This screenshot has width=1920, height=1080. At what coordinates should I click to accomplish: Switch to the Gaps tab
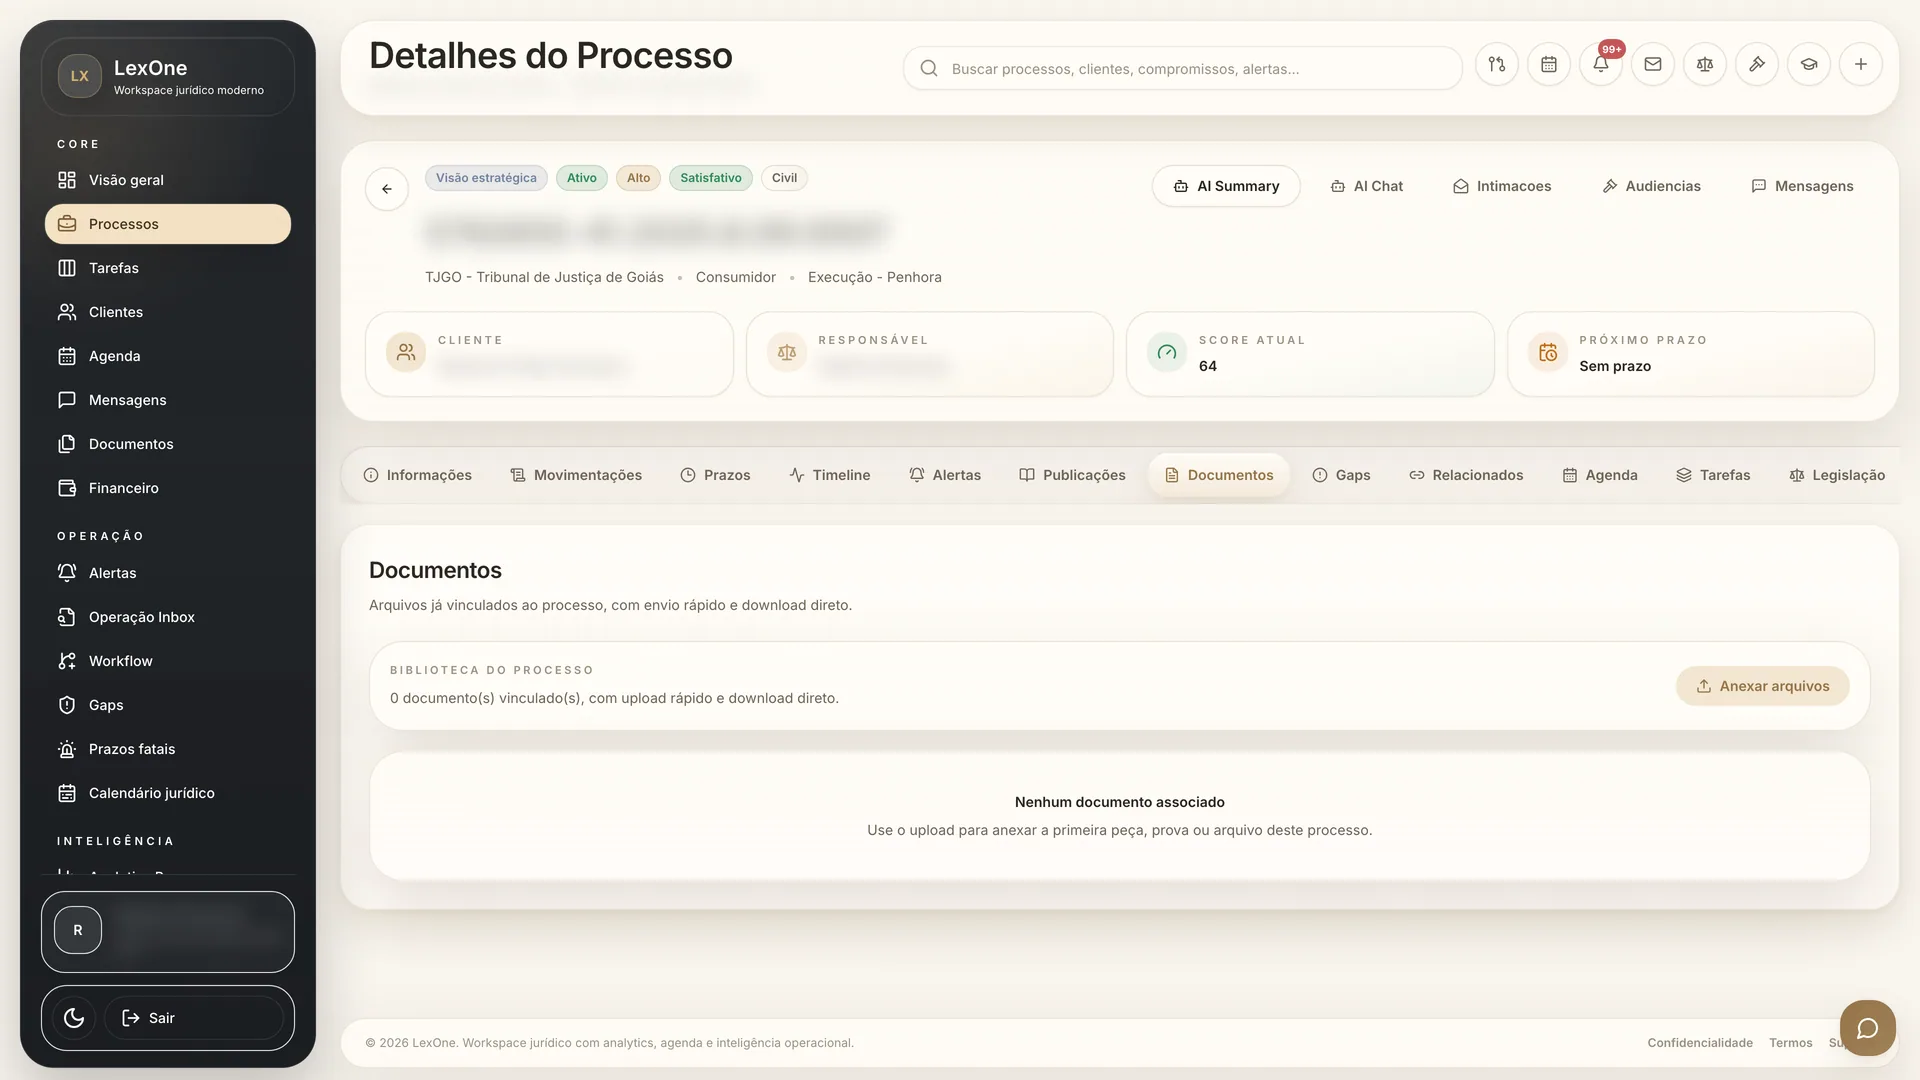[1341, 475]
